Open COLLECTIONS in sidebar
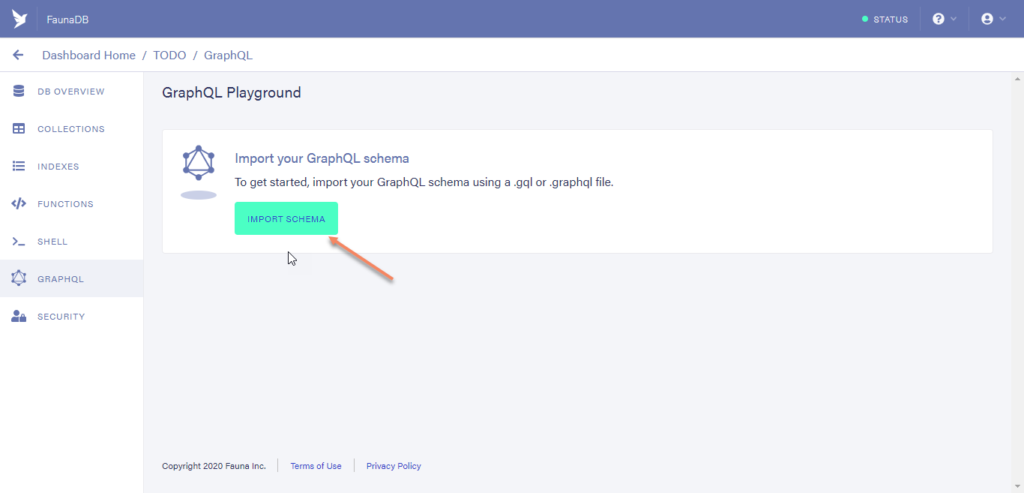The width and height of the screenshot is (1024, 493). point(71,129)
